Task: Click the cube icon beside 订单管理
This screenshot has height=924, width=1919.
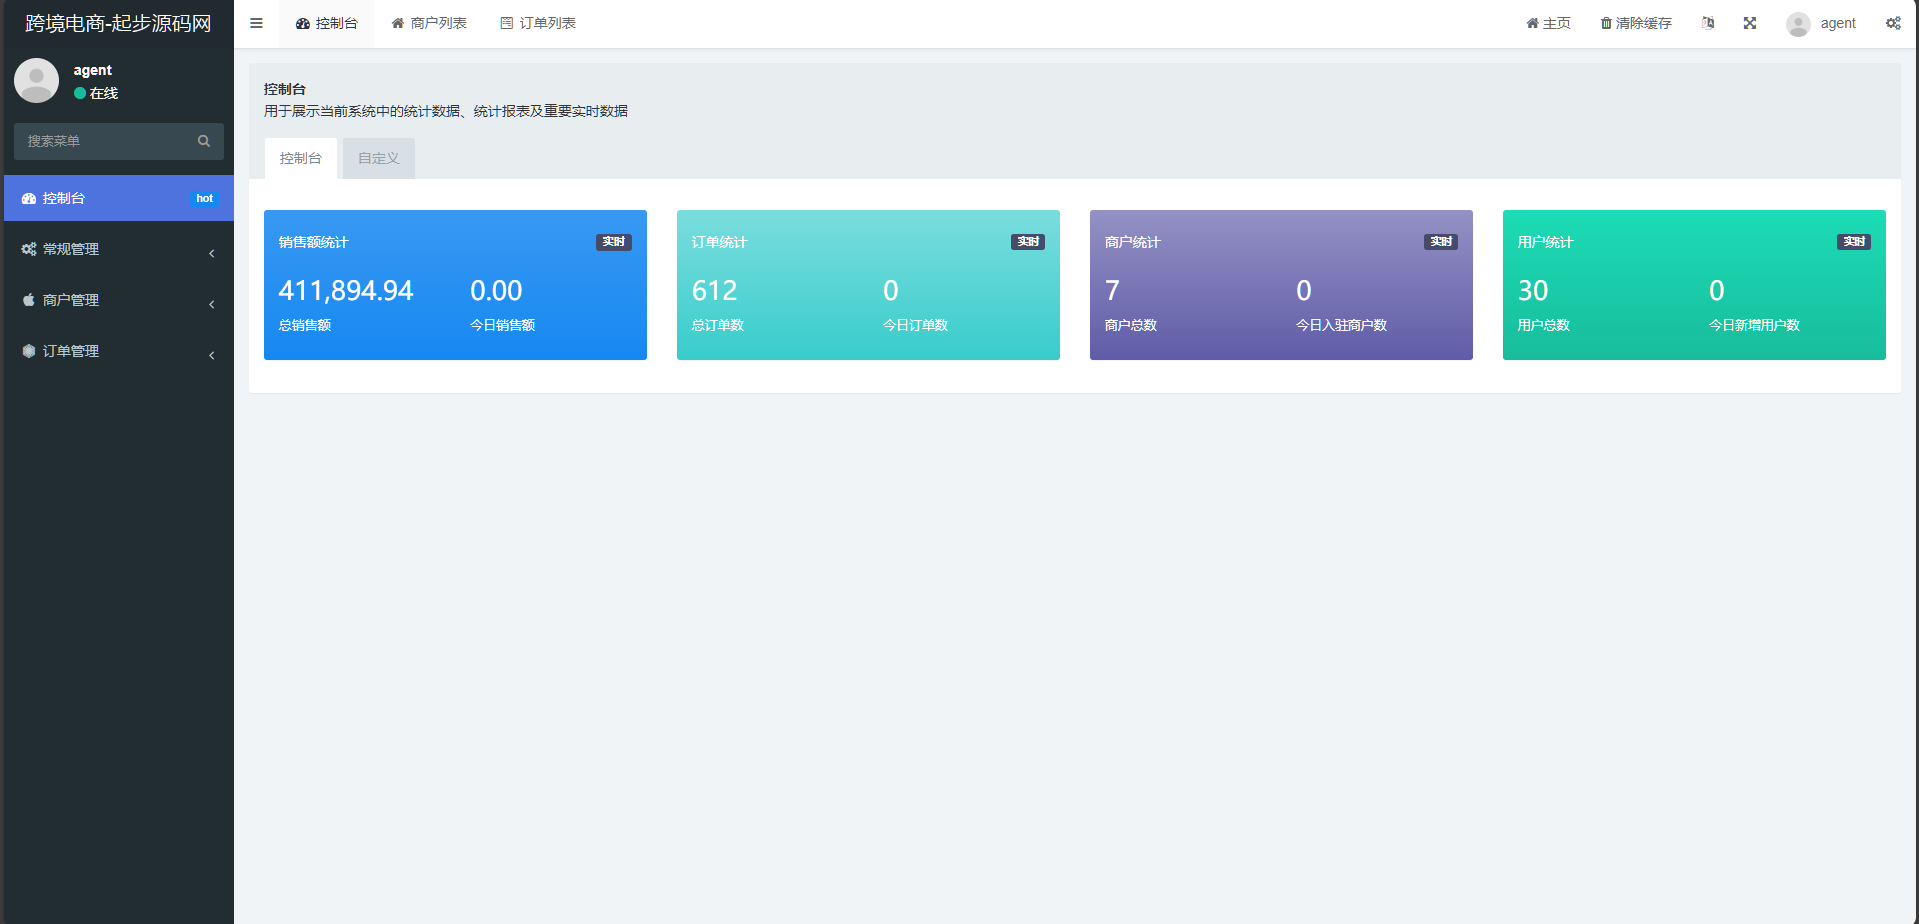Action: (29, 351)
